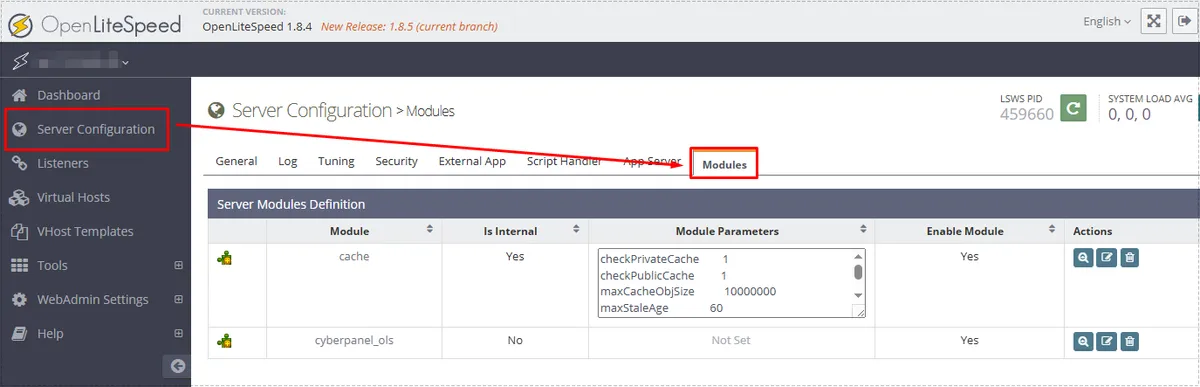Edit the cyberpanel_ols module
Image resolution: width=1200 pixels, height=387 pixels.
tap(1106, 341)
